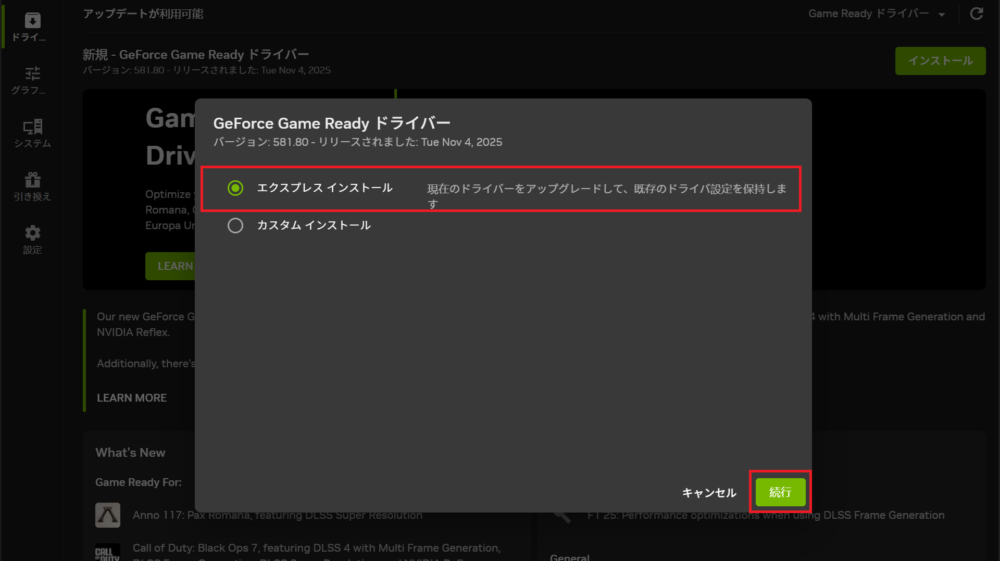Image resolution: width=1000 pixels, height=561 pixels.
Task: Click the green インストール button
Action: (x=939, y=61)
